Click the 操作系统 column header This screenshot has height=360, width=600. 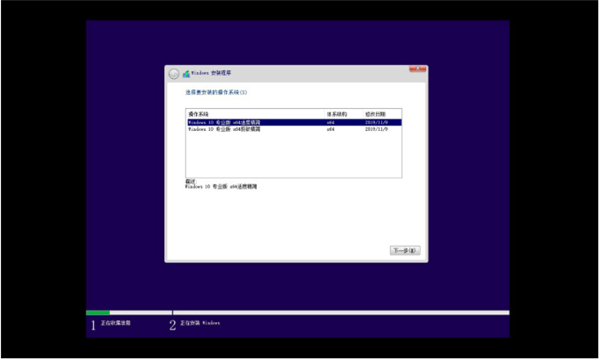198,114
